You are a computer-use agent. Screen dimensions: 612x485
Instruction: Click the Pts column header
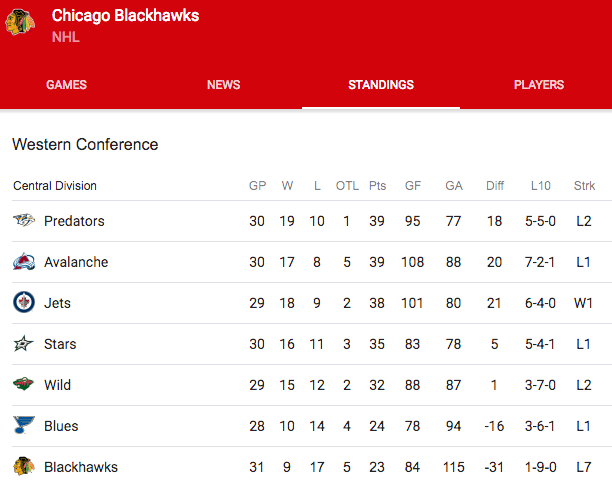377,186
